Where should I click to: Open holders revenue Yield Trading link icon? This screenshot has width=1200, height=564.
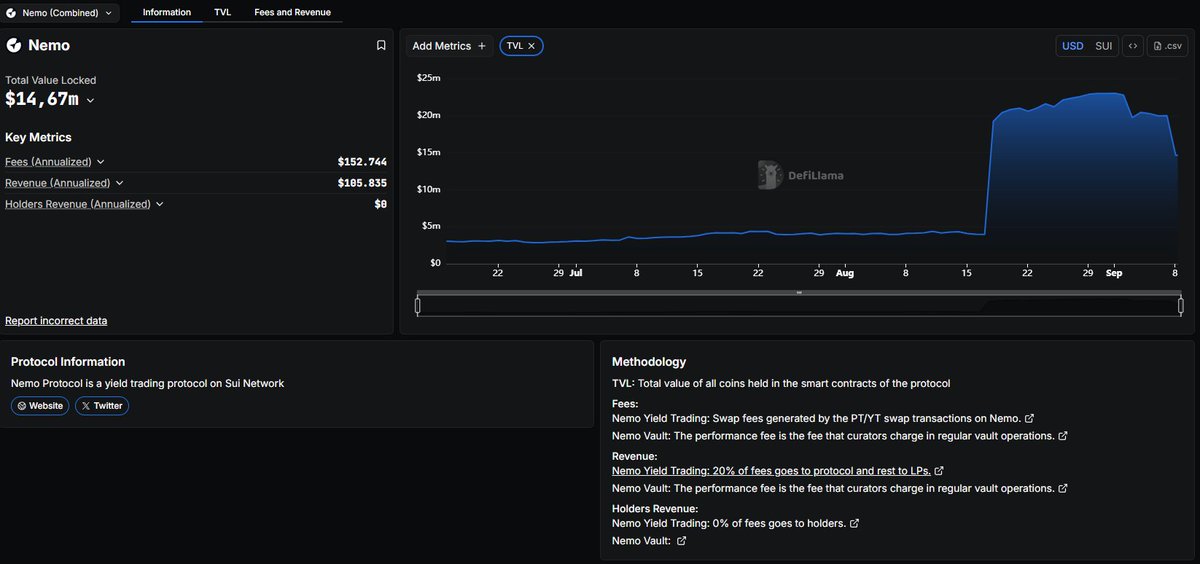tap(854, 523)
